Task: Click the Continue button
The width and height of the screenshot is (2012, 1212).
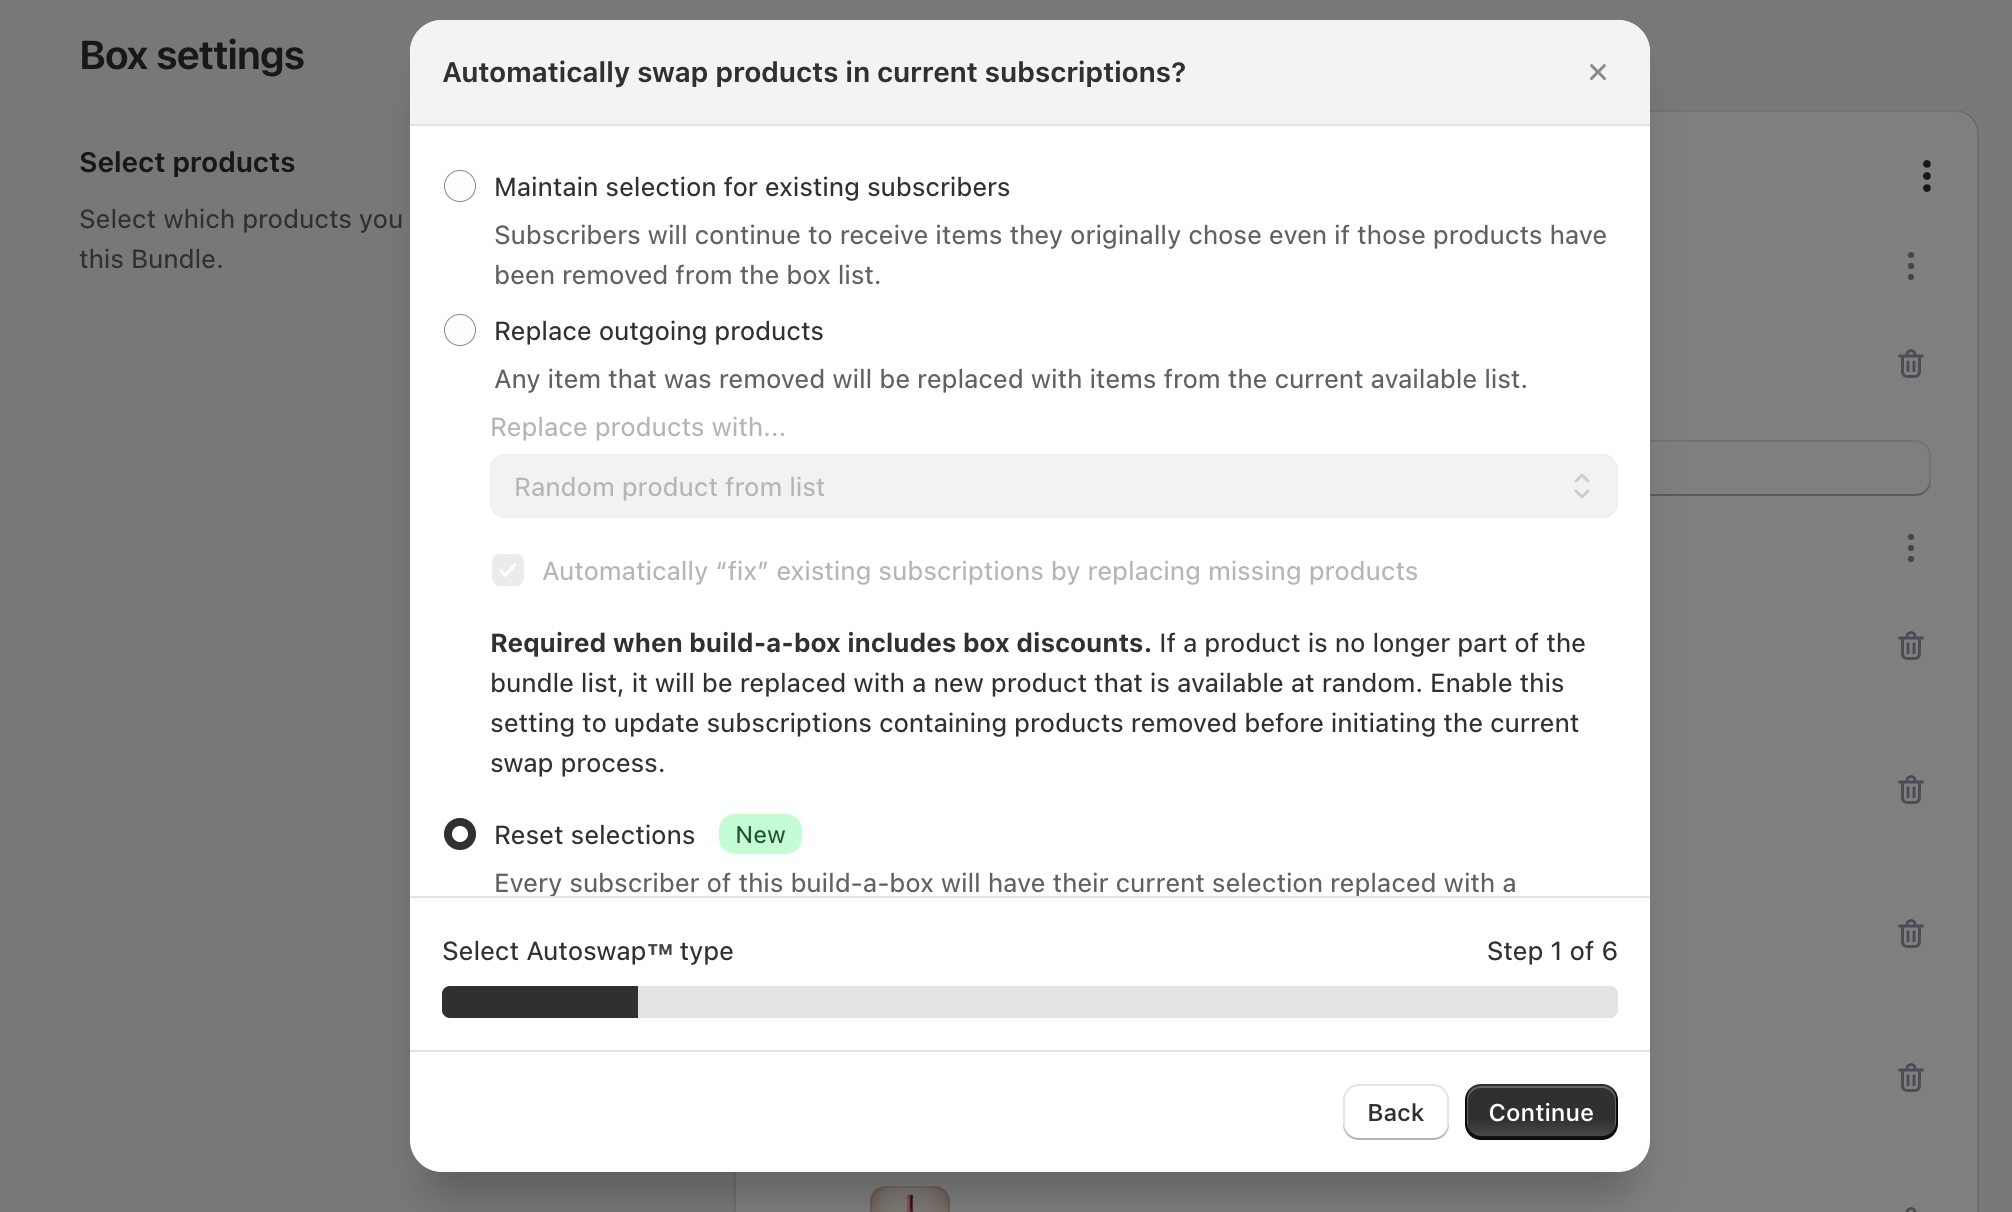Action: (1541, 1112)
